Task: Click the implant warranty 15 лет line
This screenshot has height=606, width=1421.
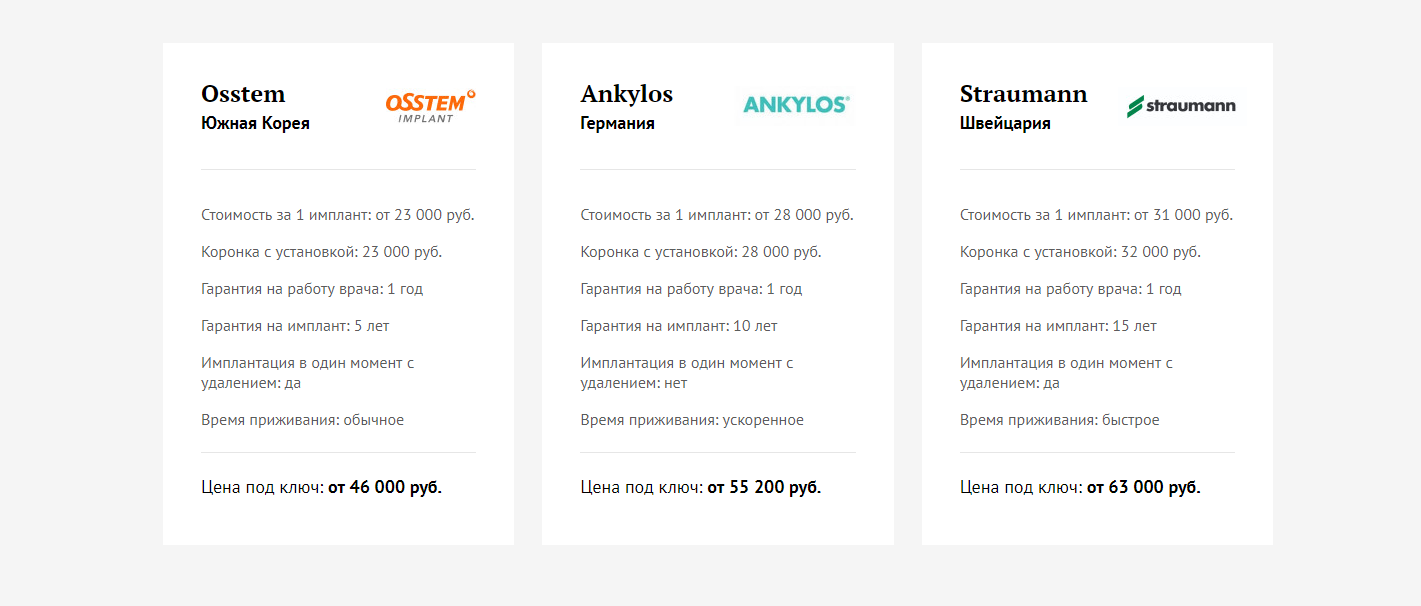Action: [x=1058, y=326]
